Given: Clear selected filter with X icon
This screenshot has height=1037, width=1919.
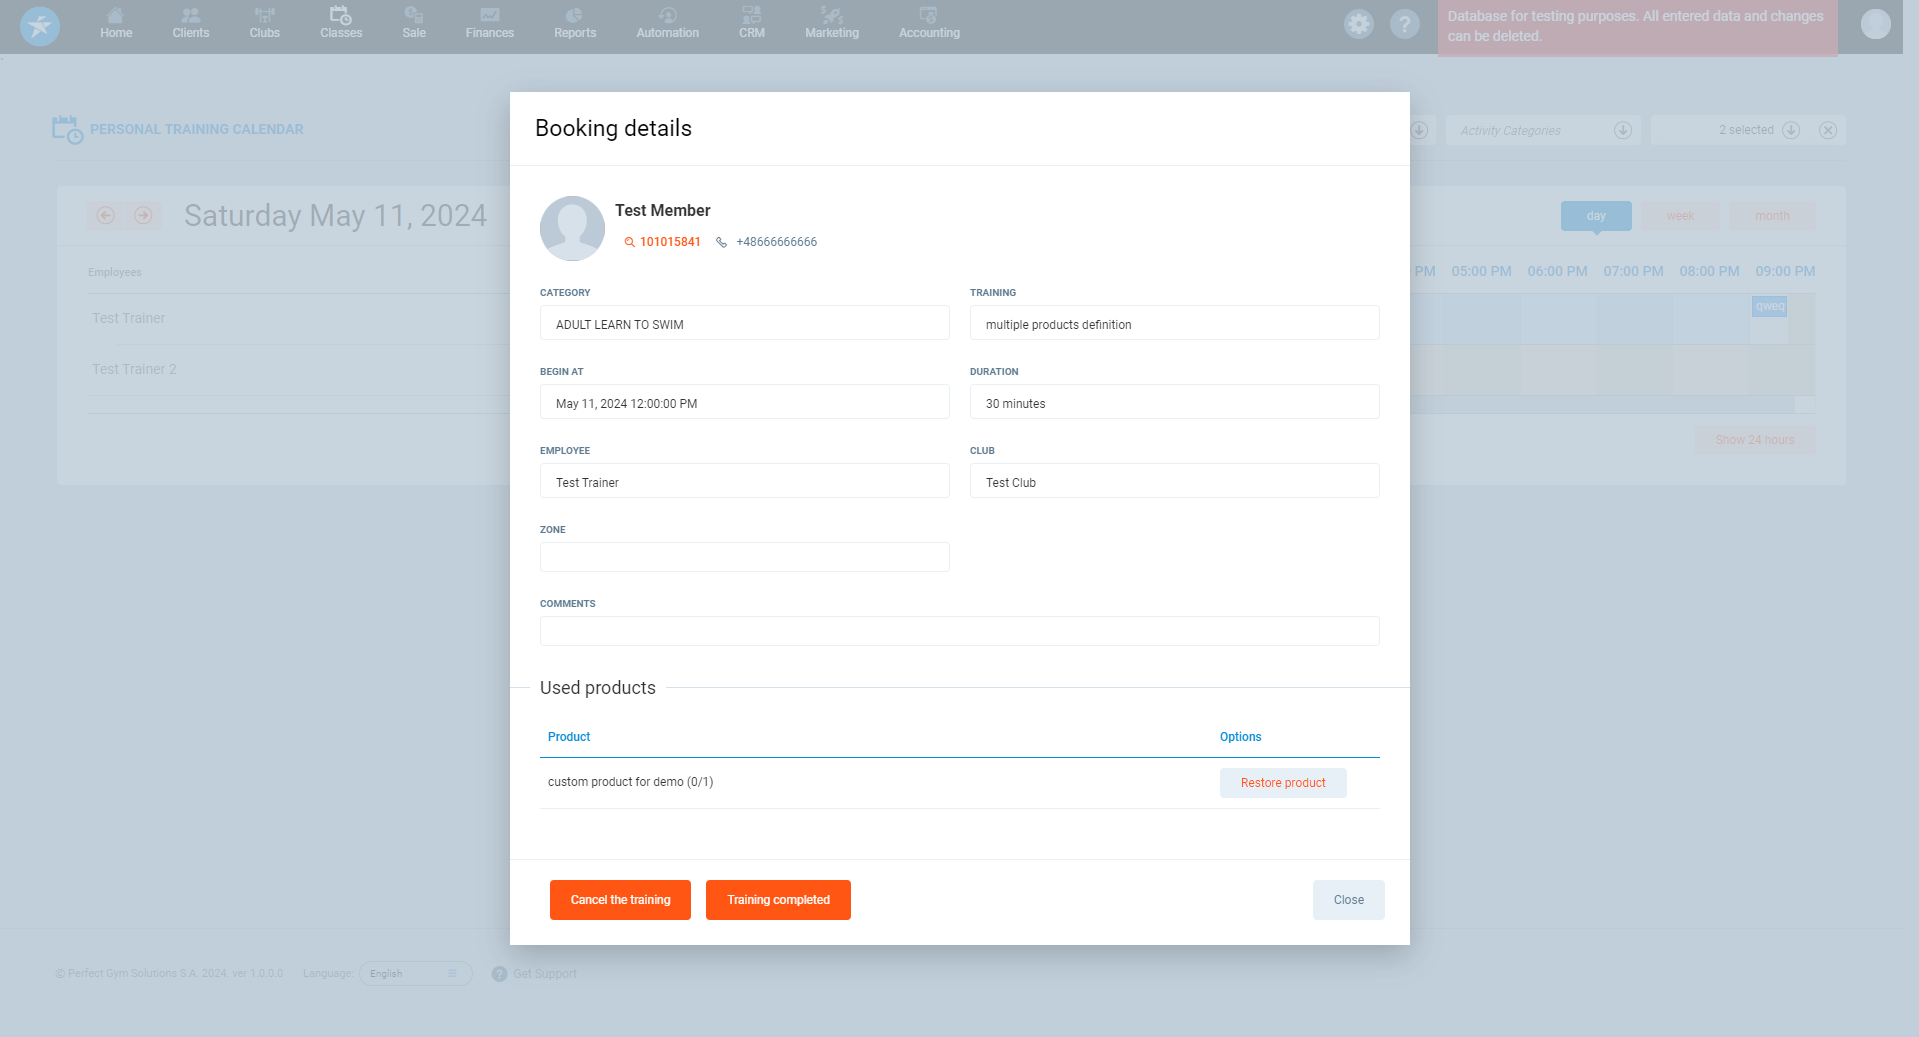Looking at the screenshot, I should coord(1828,131).
